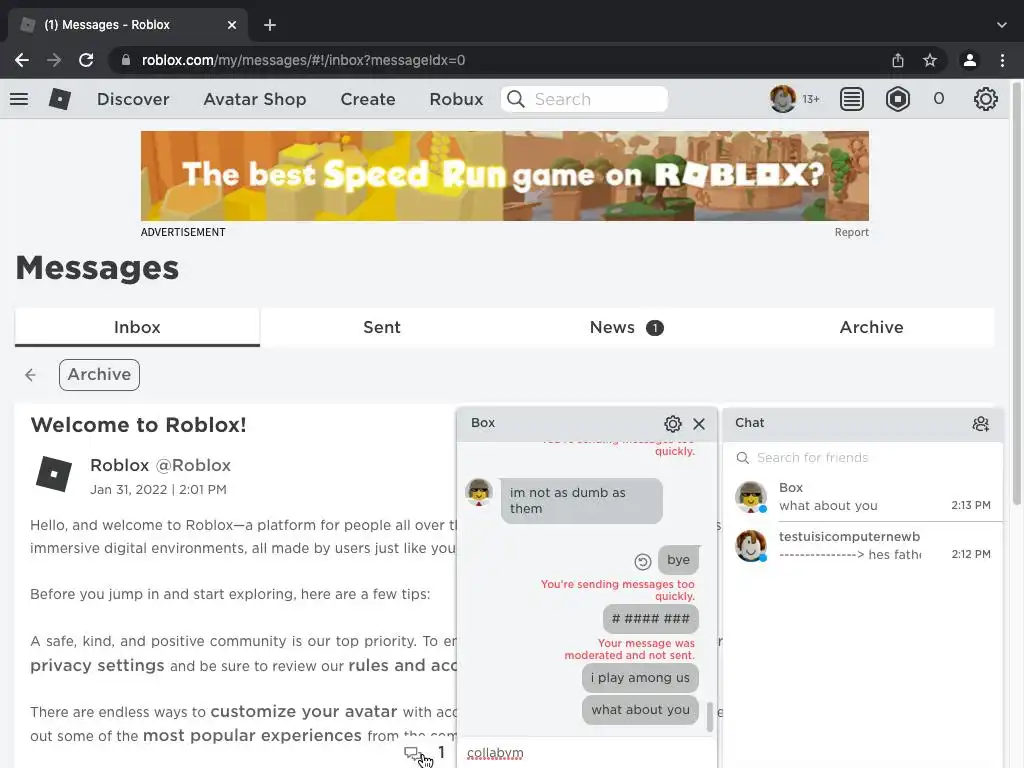Report the advertisement
This screenshot has height=768, width=1024.
(851, 232)
